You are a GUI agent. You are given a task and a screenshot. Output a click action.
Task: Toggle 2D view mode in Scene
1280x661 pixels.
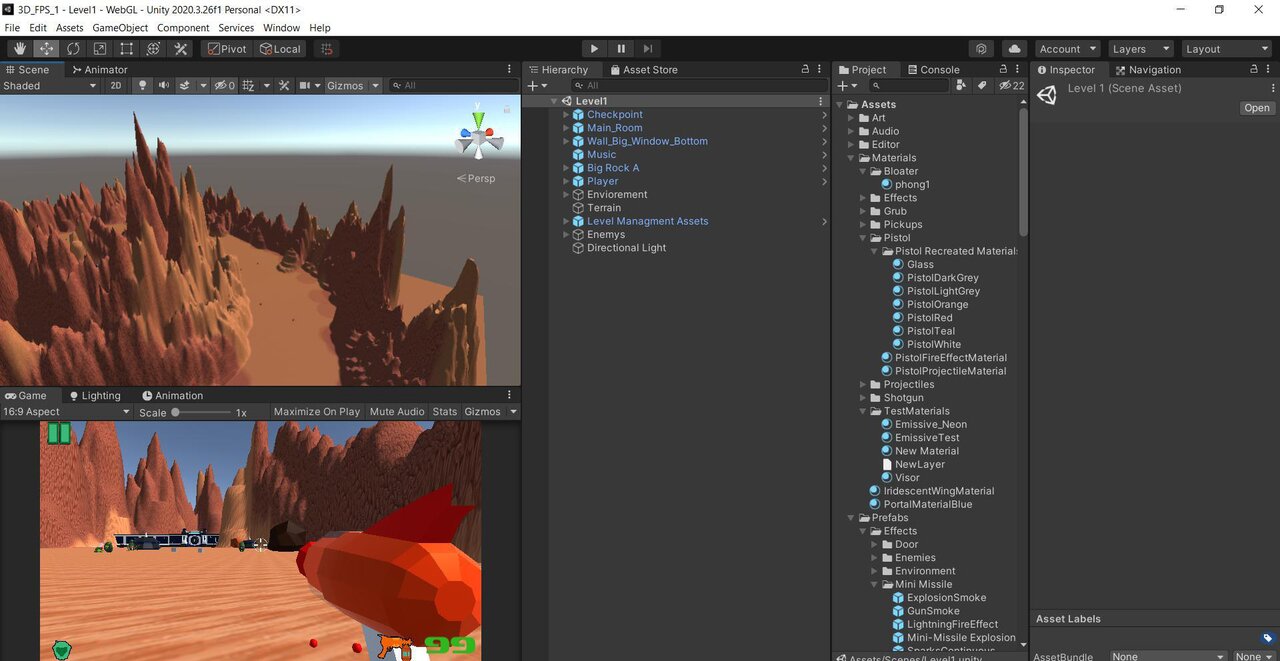tap(116, 86)
